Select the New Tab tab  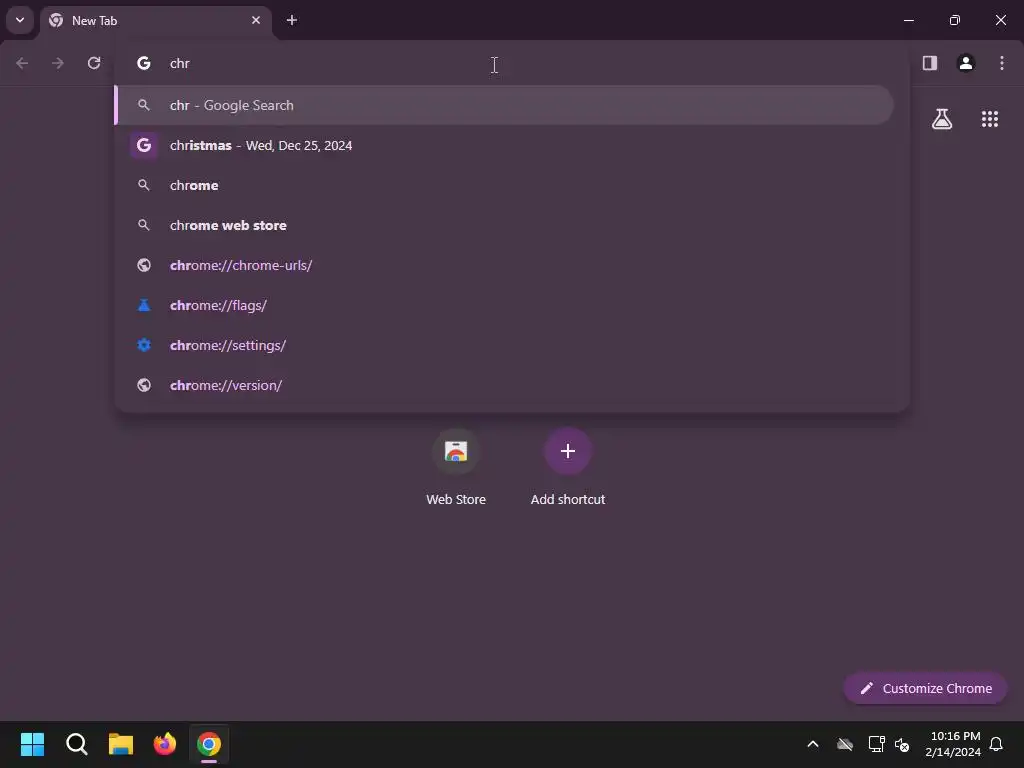tap(156, 21)
